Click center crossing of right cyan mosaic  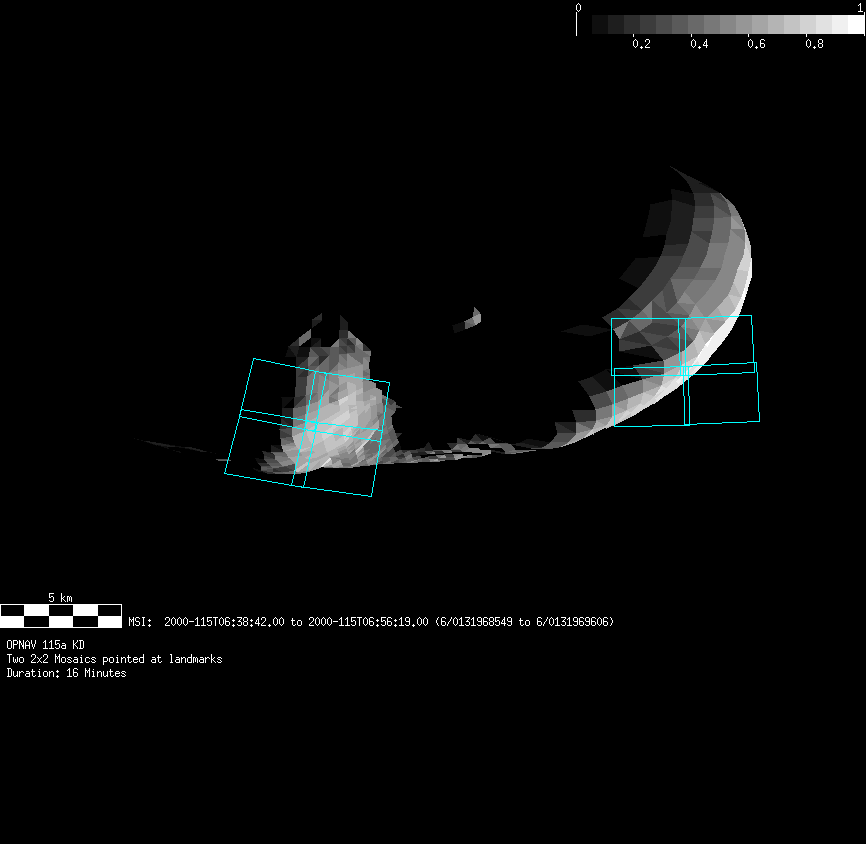pos(684,369)
